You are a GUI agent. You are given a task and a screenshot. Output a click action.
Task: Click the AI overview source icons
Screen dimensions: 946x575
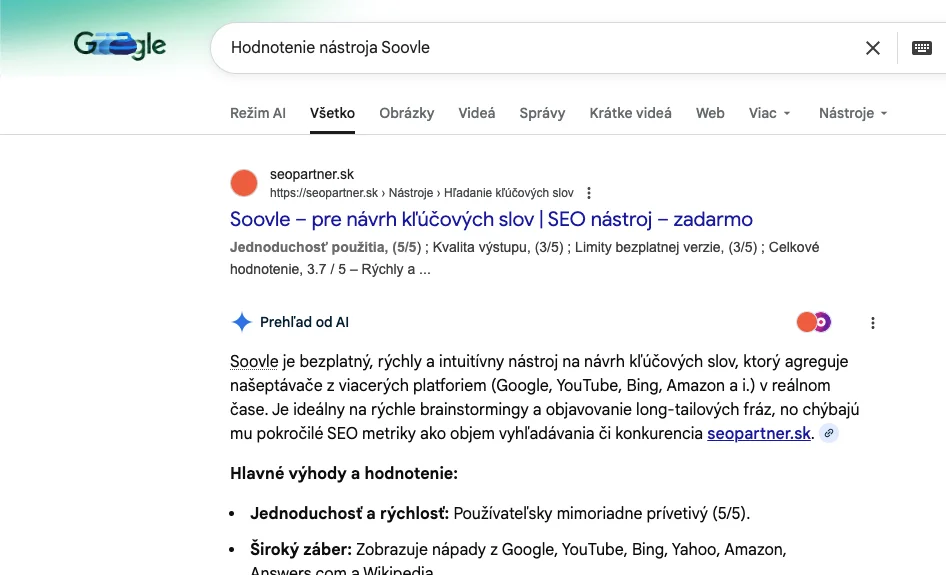813,322
